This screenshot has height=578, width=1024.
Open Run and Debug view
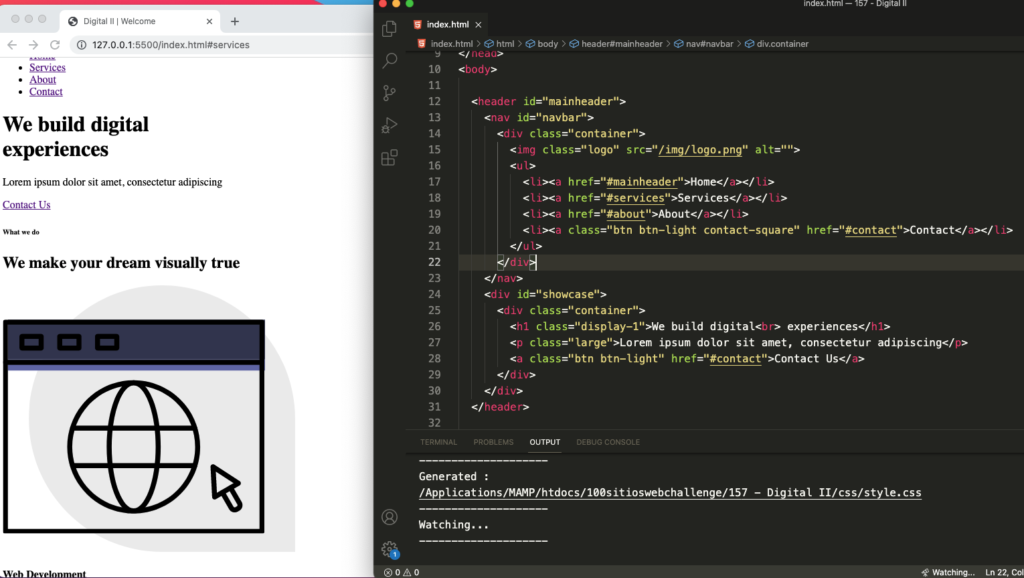(x=389, y=125)
